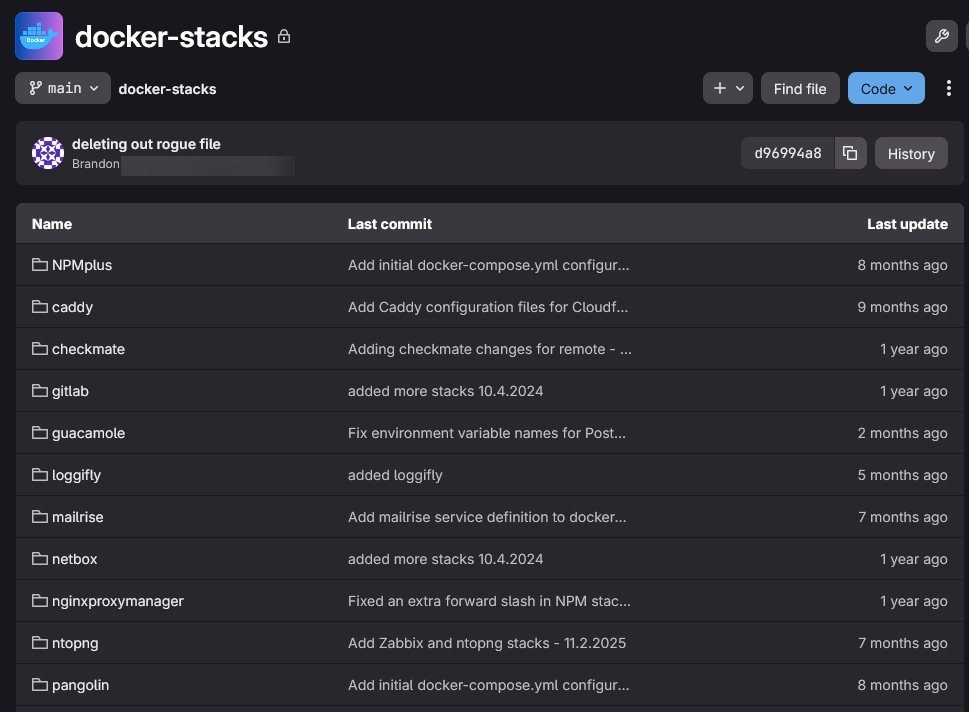Open commit 'Fix environment variable names for Post...'
969x712 pixels.
coord(487,433)
